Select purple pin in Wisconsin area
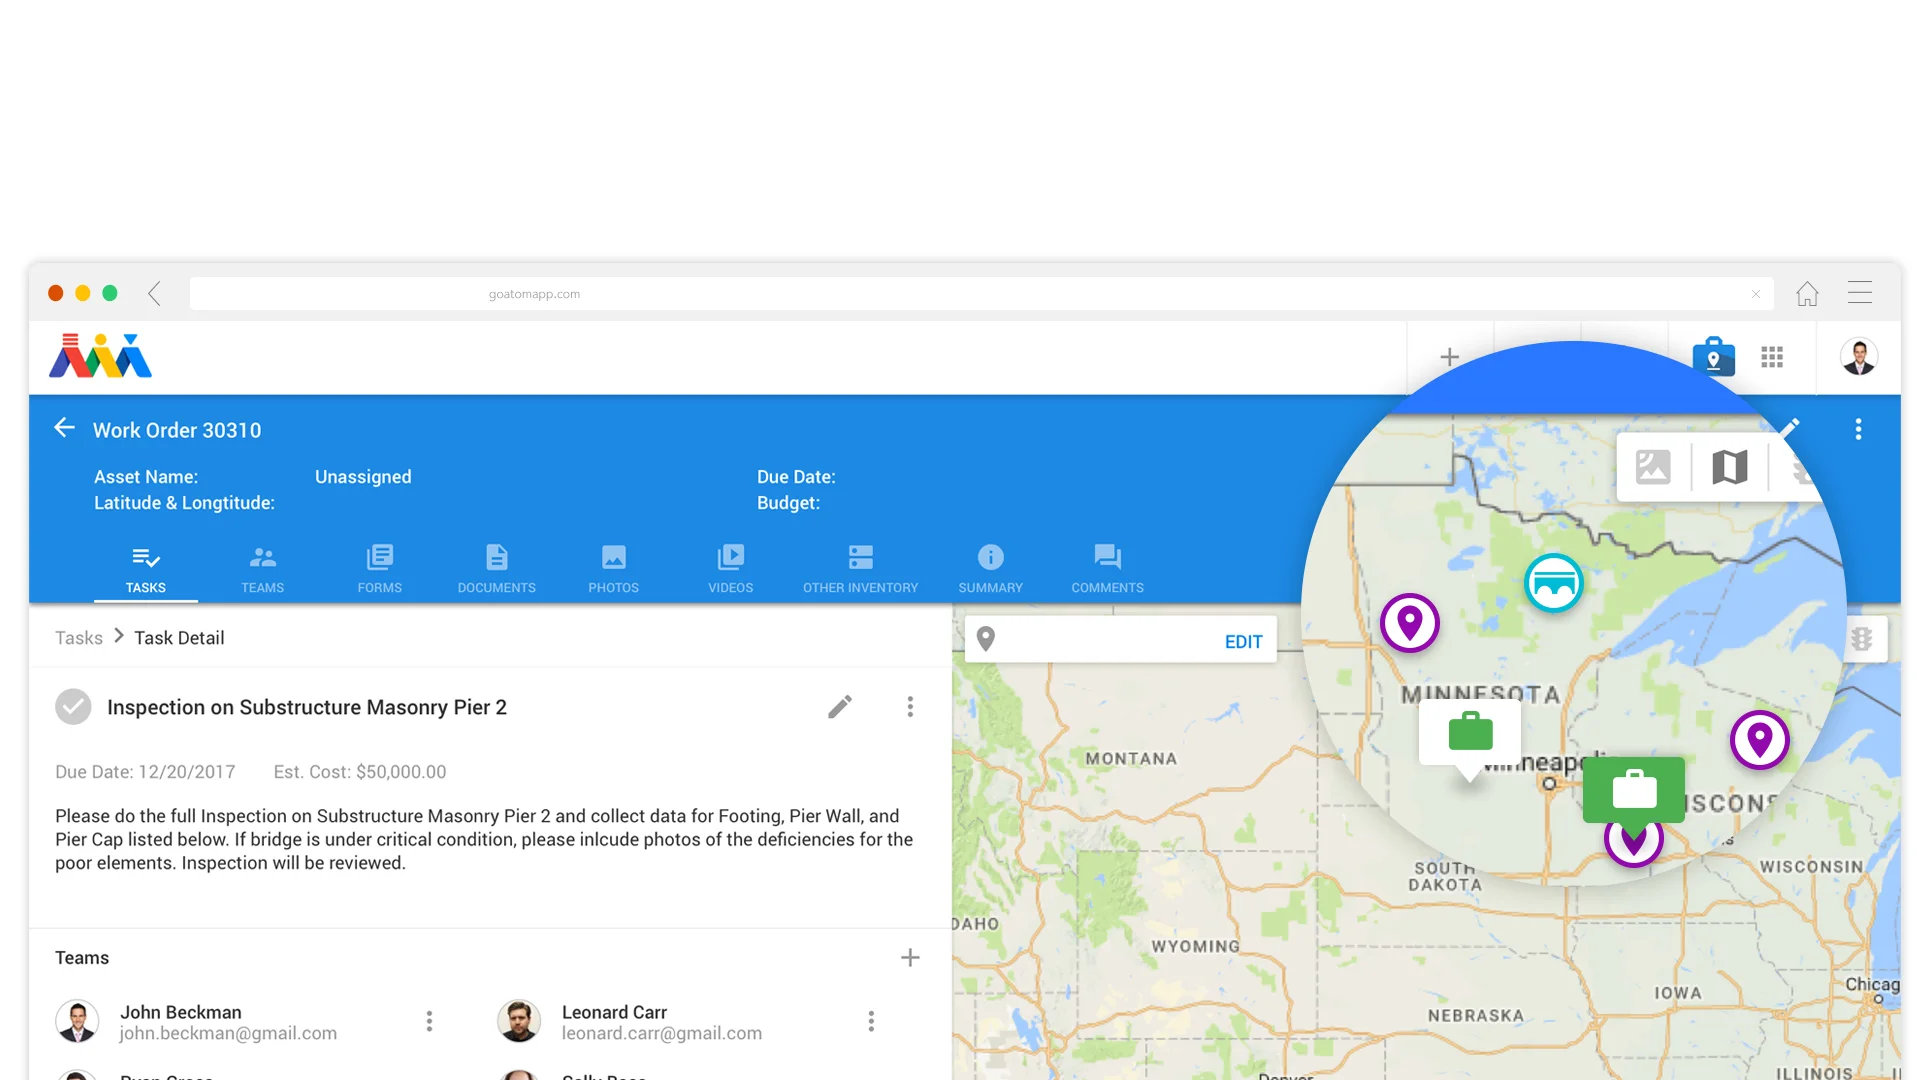This screenshot has width=1920, height=1080. coord(1760,740)
